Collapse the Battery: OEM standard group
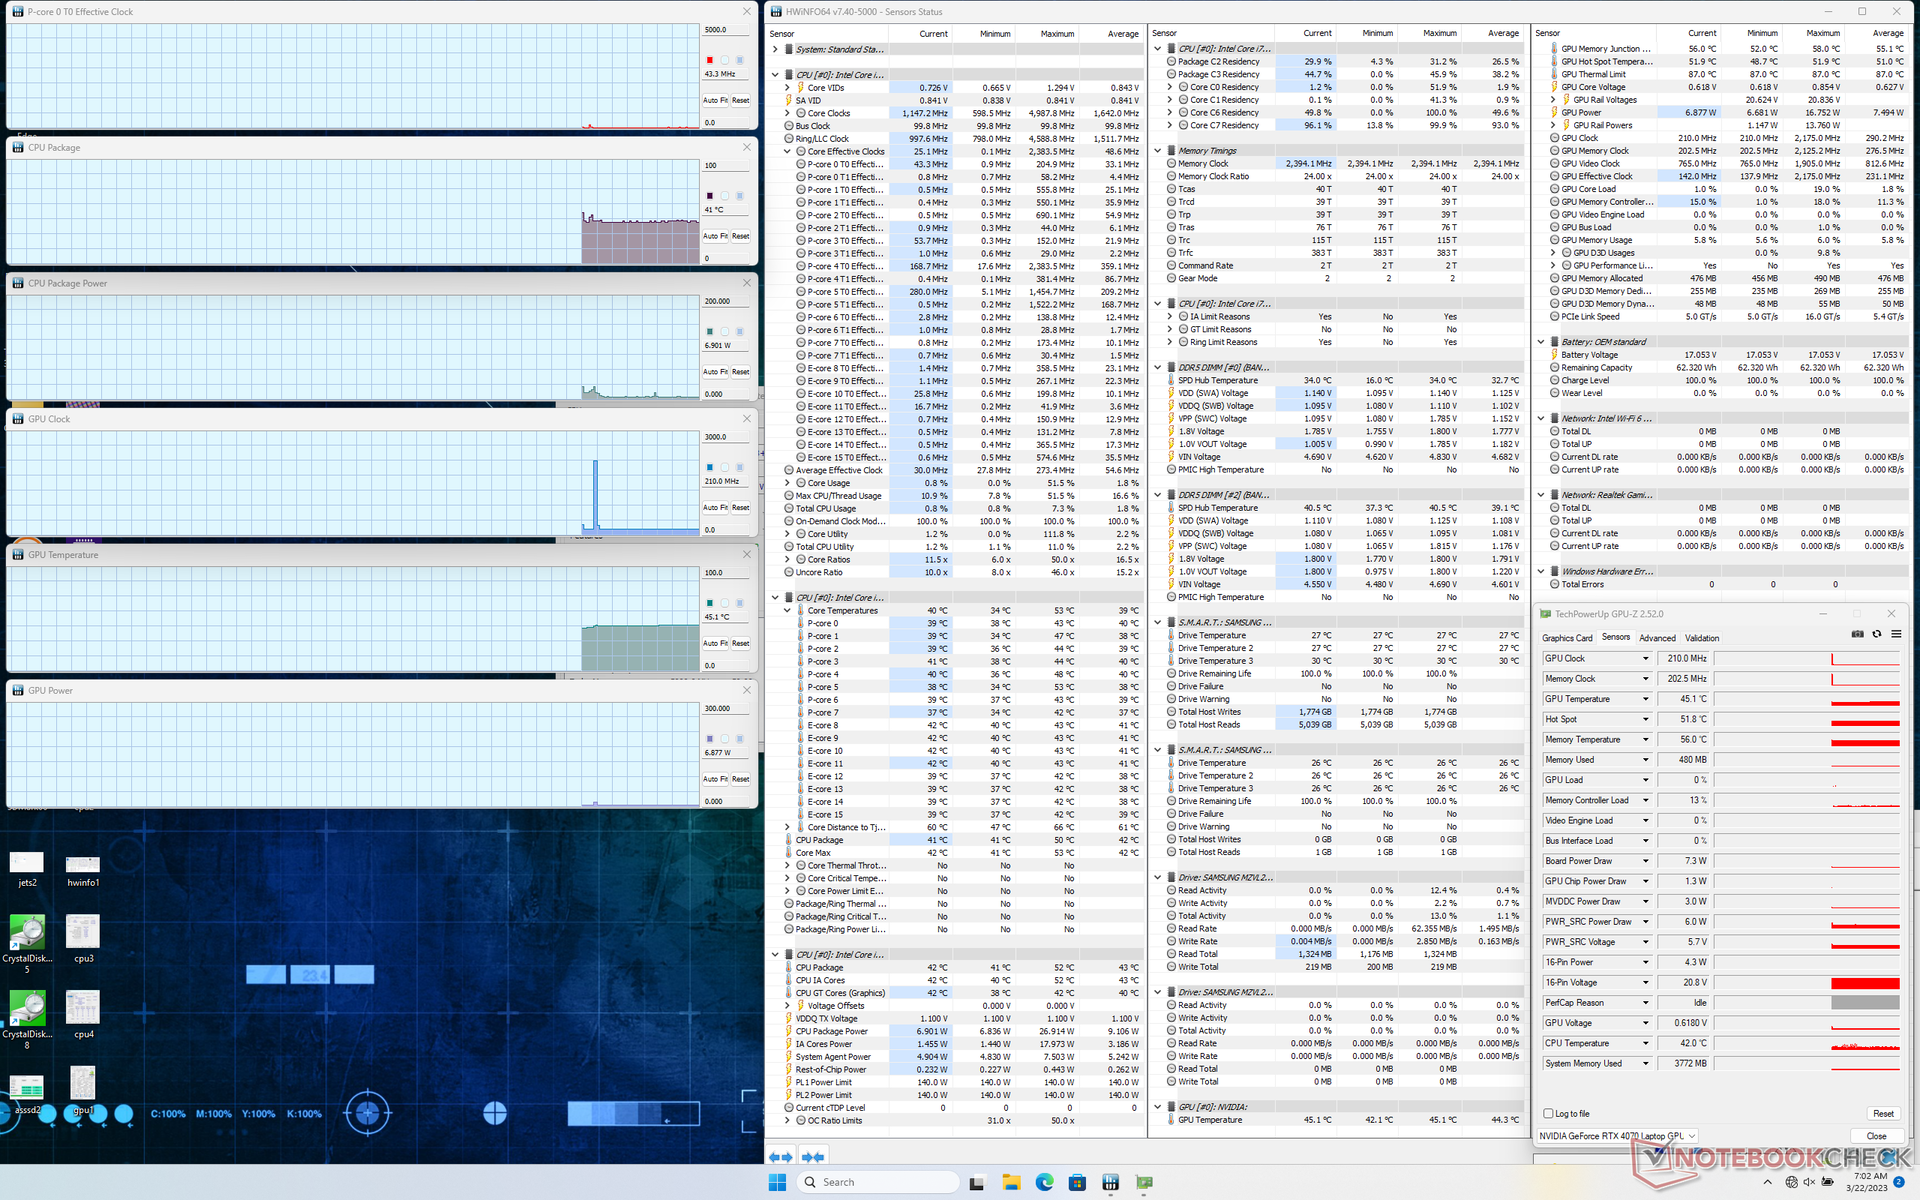Viewport: 1920px width, 1200px height. pos(1541,342)
